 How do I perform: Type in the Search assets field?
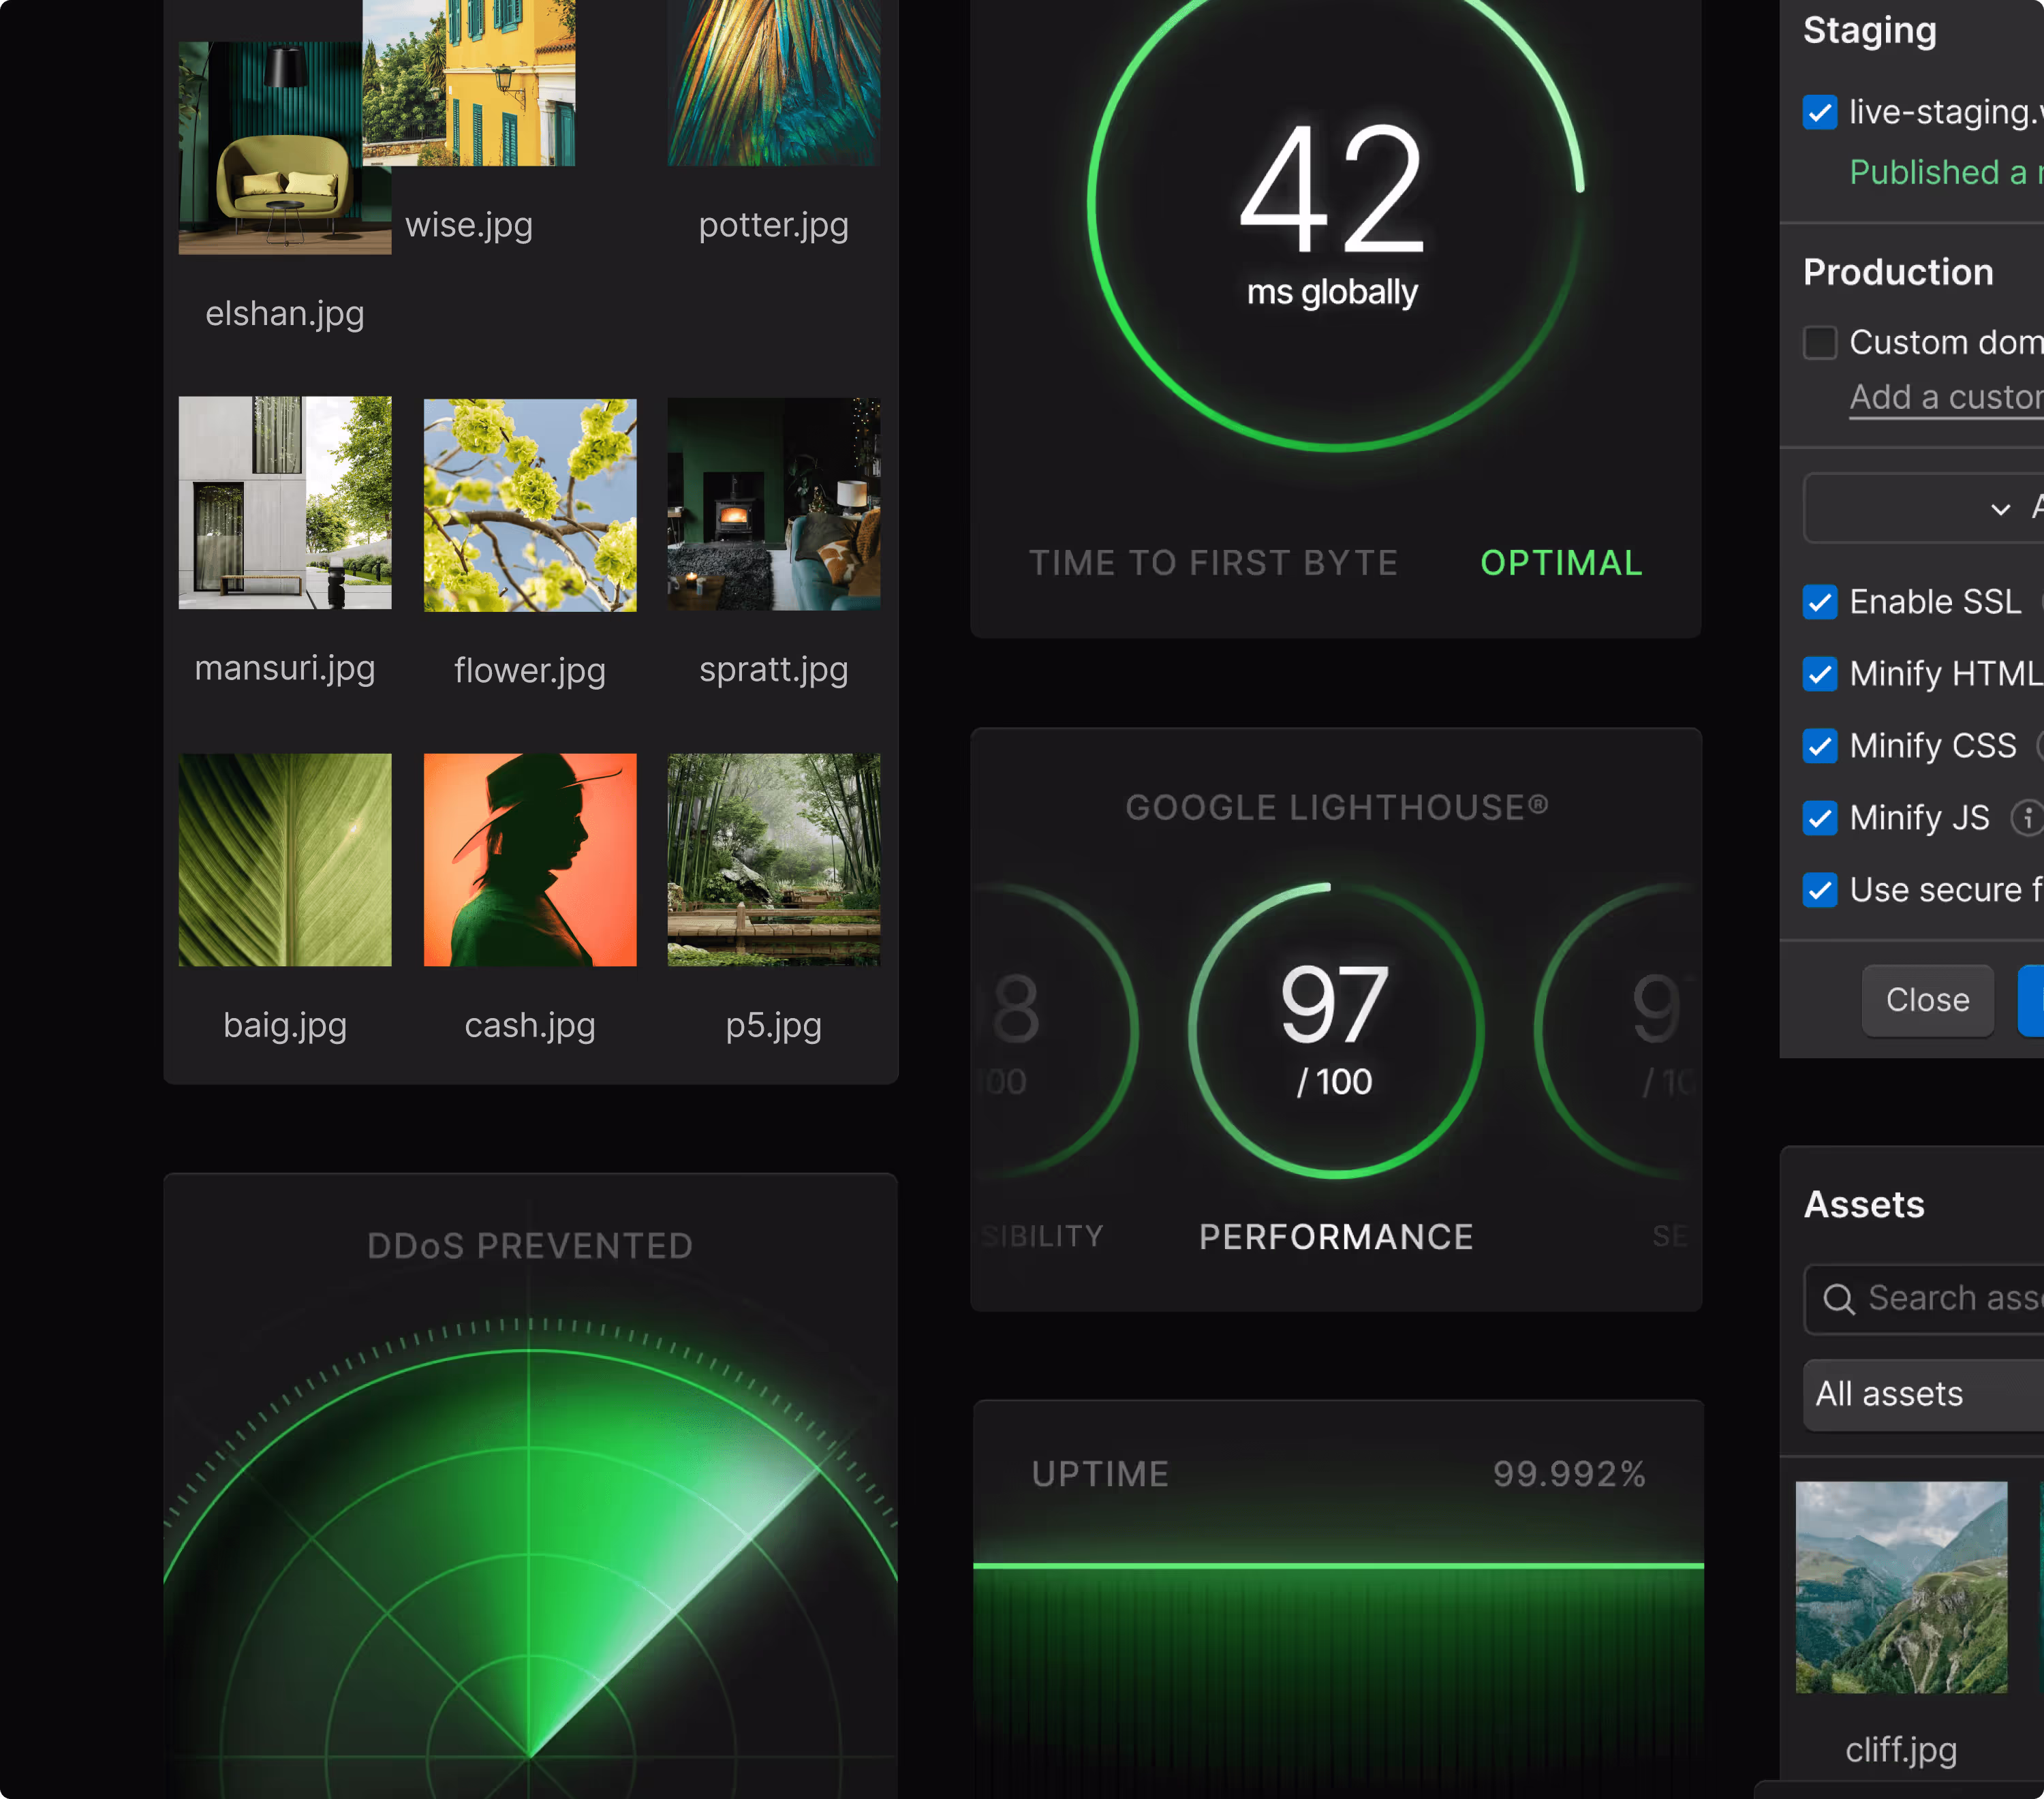point(1950,1299)
